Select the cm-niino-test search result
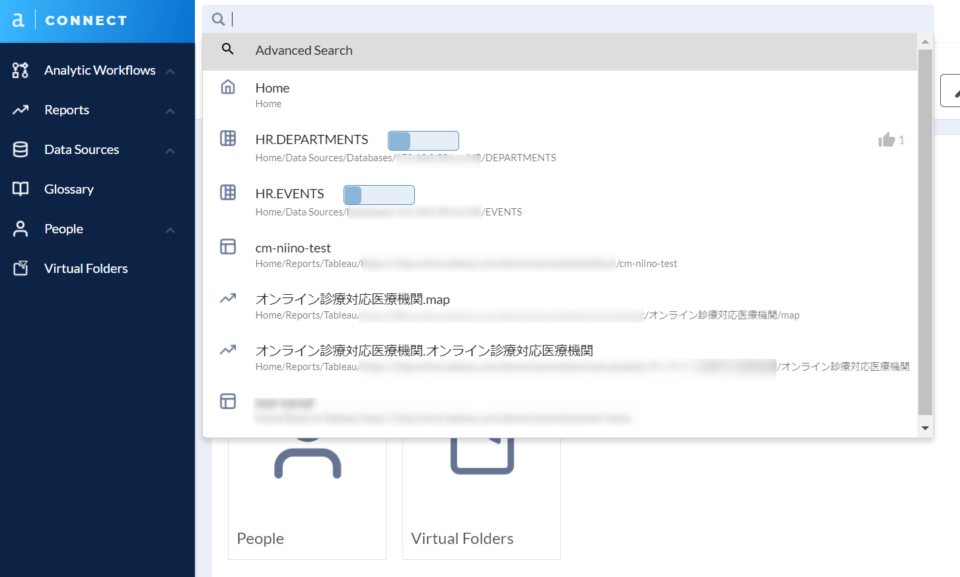This screenshot has height=577, width=960. pyautogui.click(x=560, y=255)
